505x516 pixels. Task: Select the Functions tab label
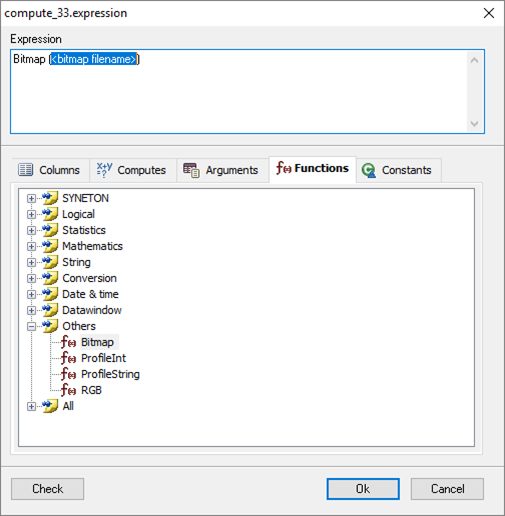click(x=321, y=168)
